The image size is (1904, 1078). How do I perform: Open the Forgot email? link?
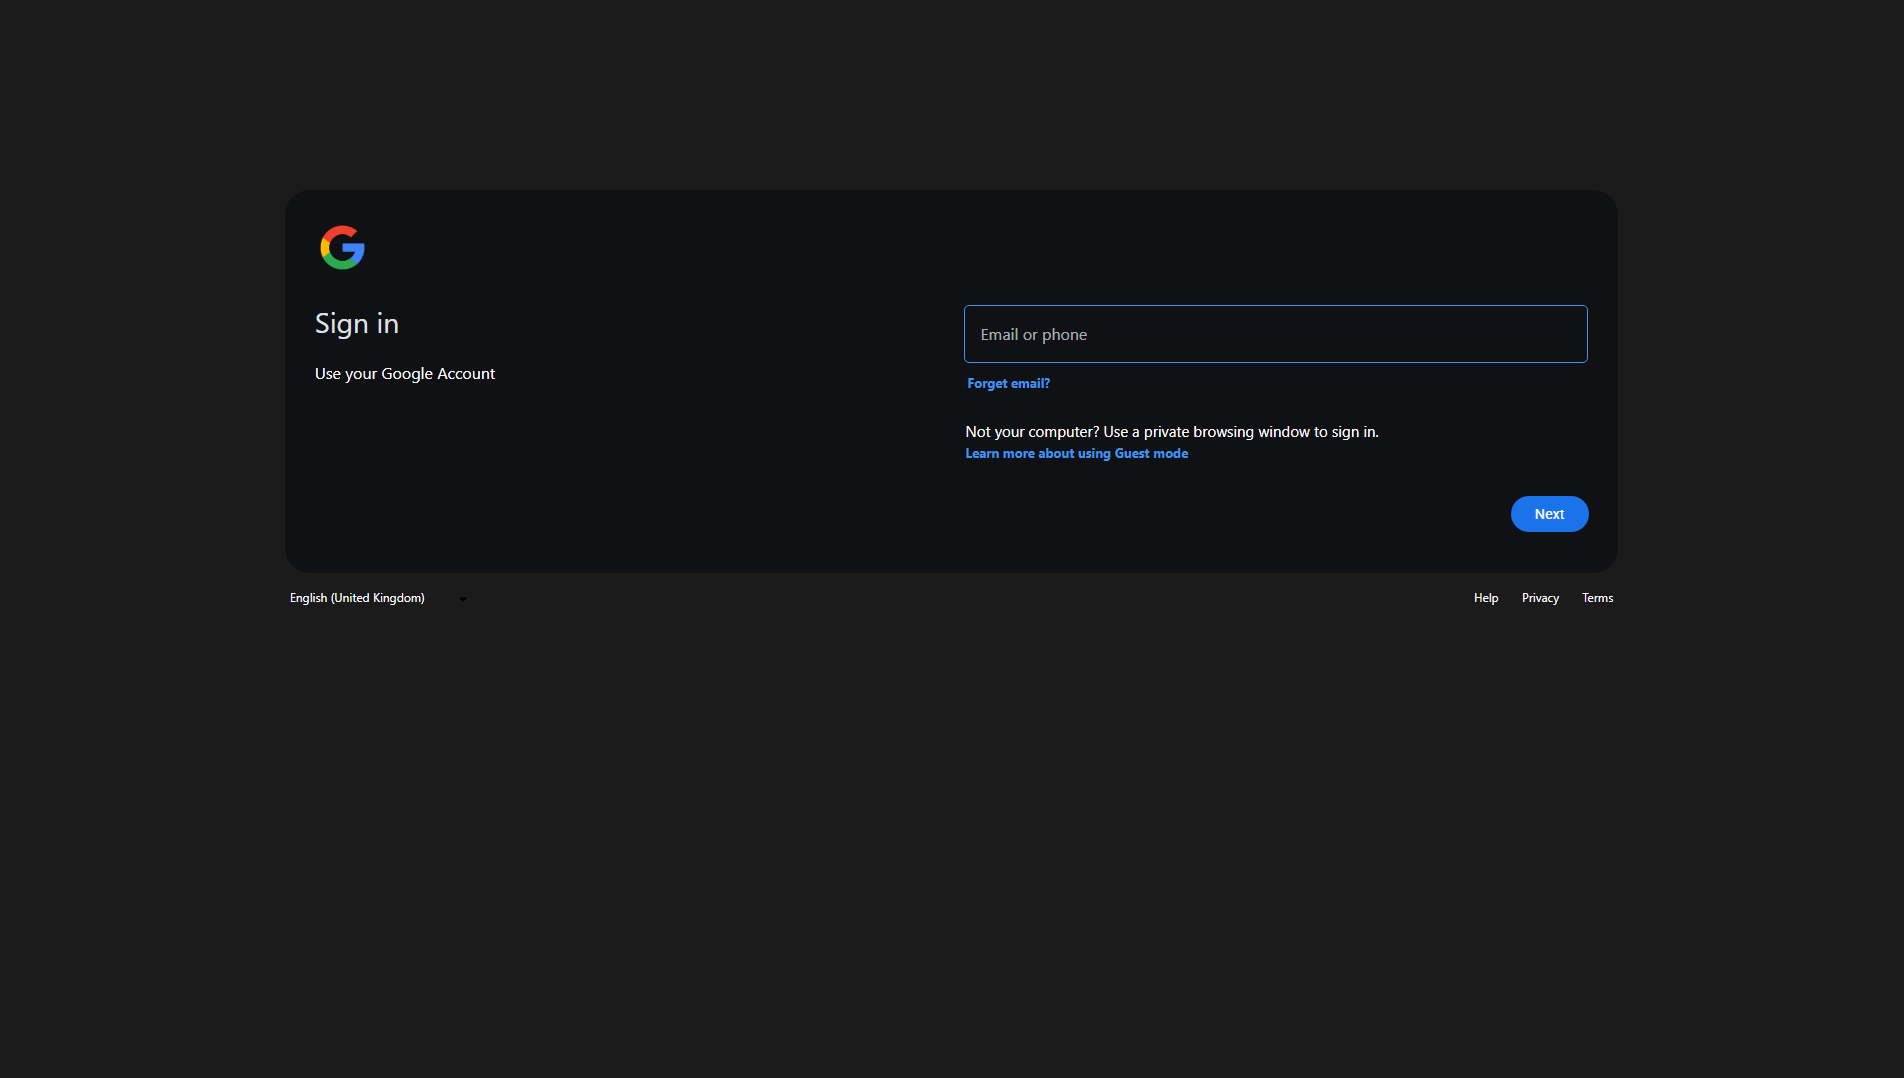tap(1008, 383)
